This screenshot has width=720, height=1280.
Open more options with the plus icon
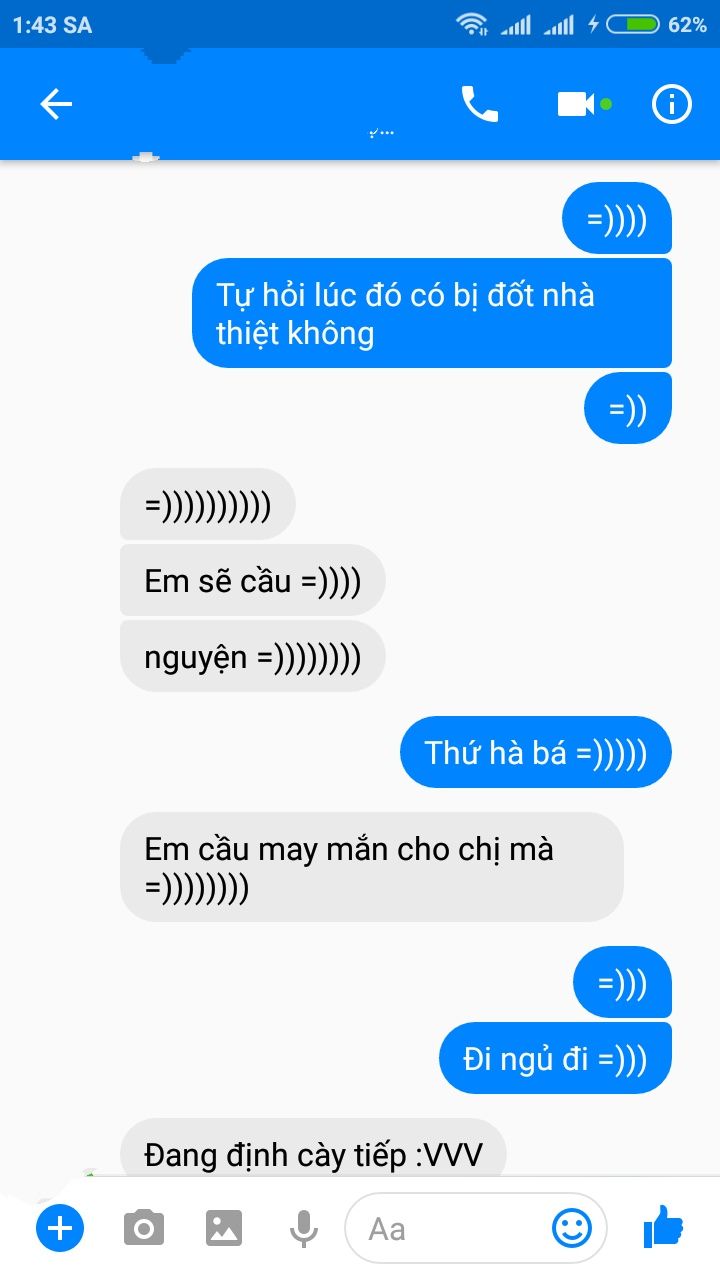click(x=60, y=1228)
